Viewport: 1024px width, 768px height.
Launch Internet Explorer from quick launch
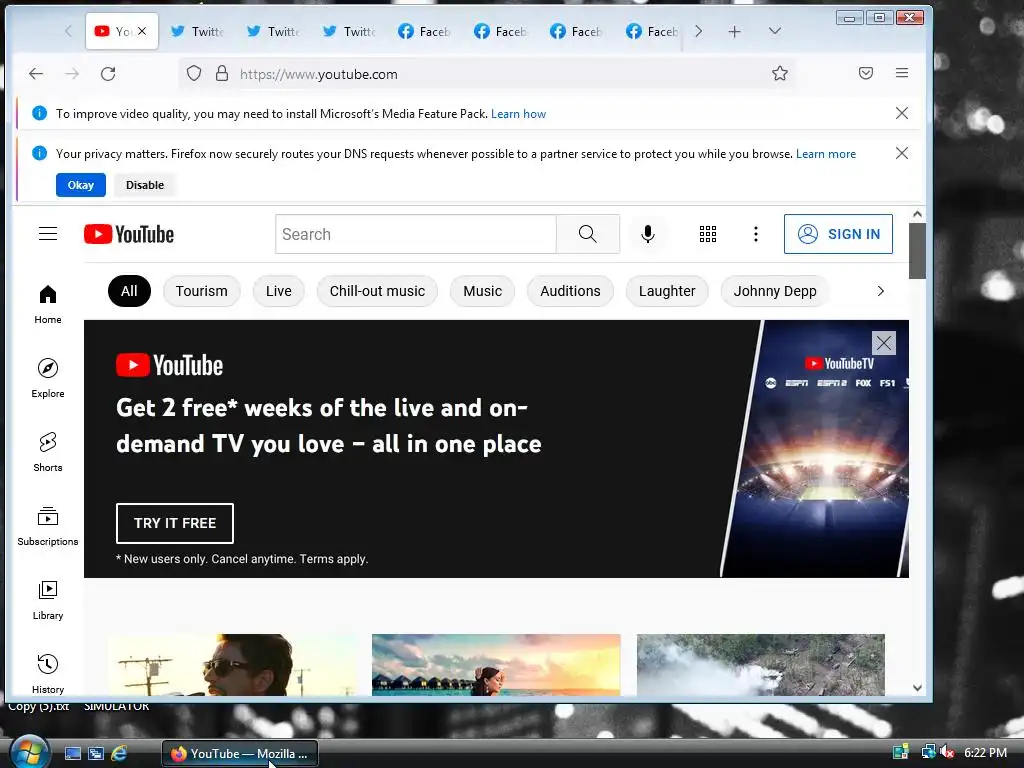pos(119,753)
